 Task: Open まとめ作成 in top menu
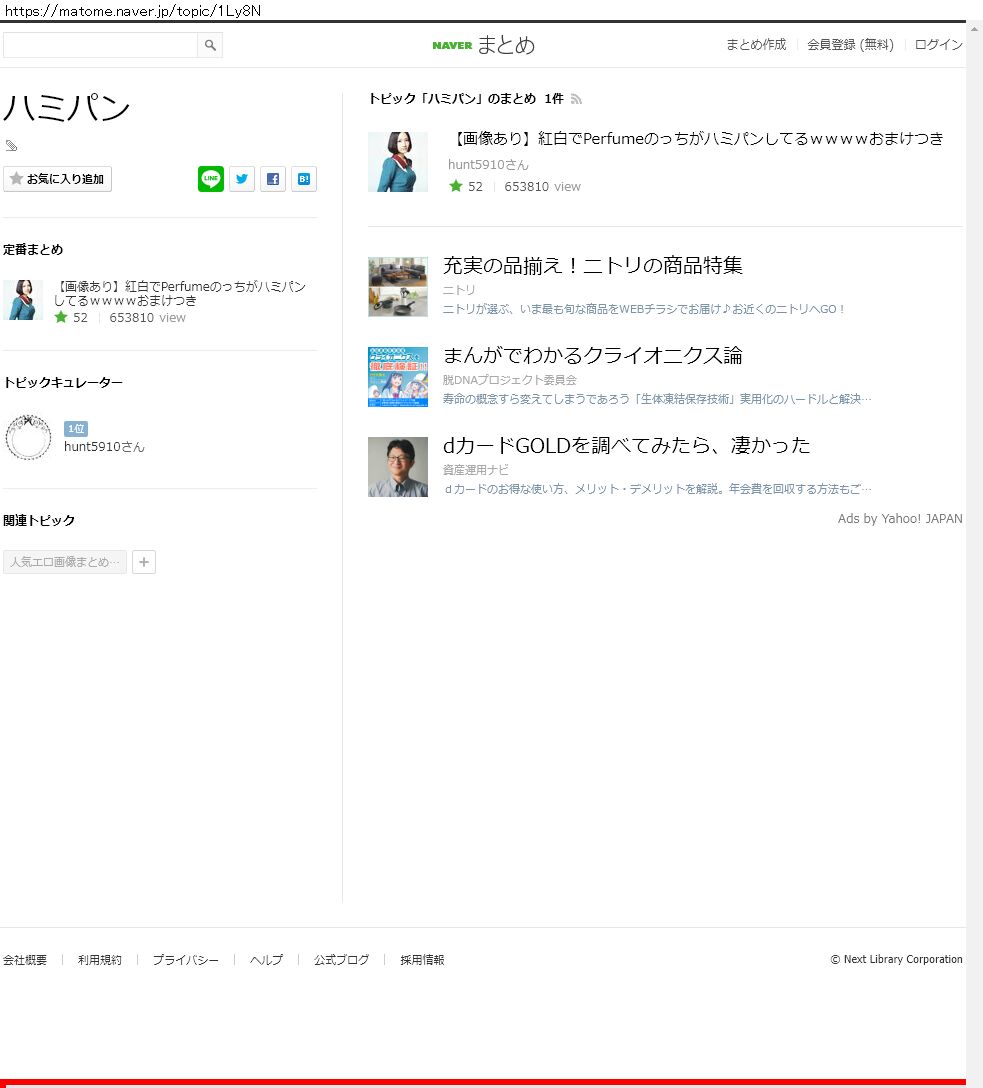coord(755,45)
